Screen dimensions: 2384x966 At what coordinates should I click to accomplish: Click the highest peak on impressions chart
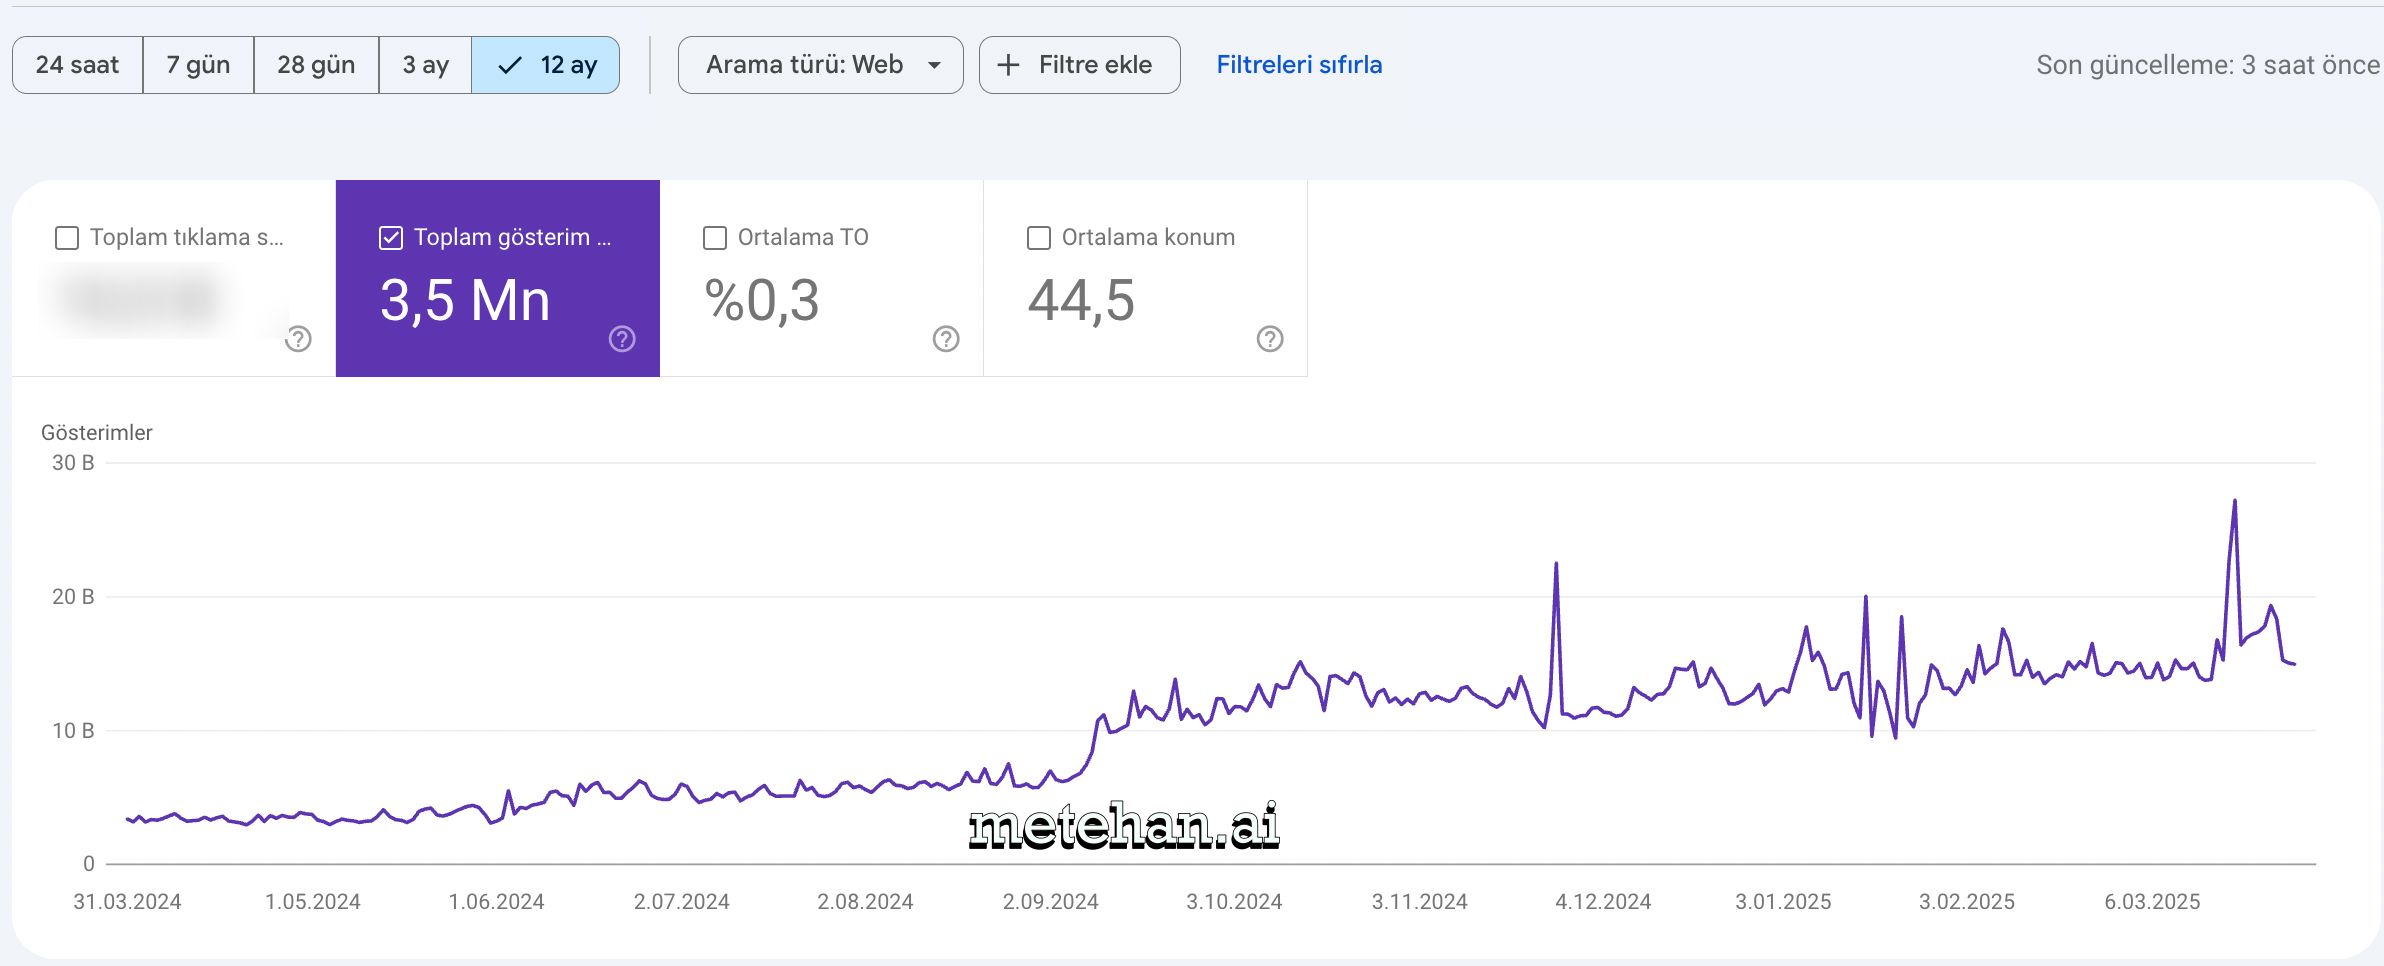(2234, 502)
